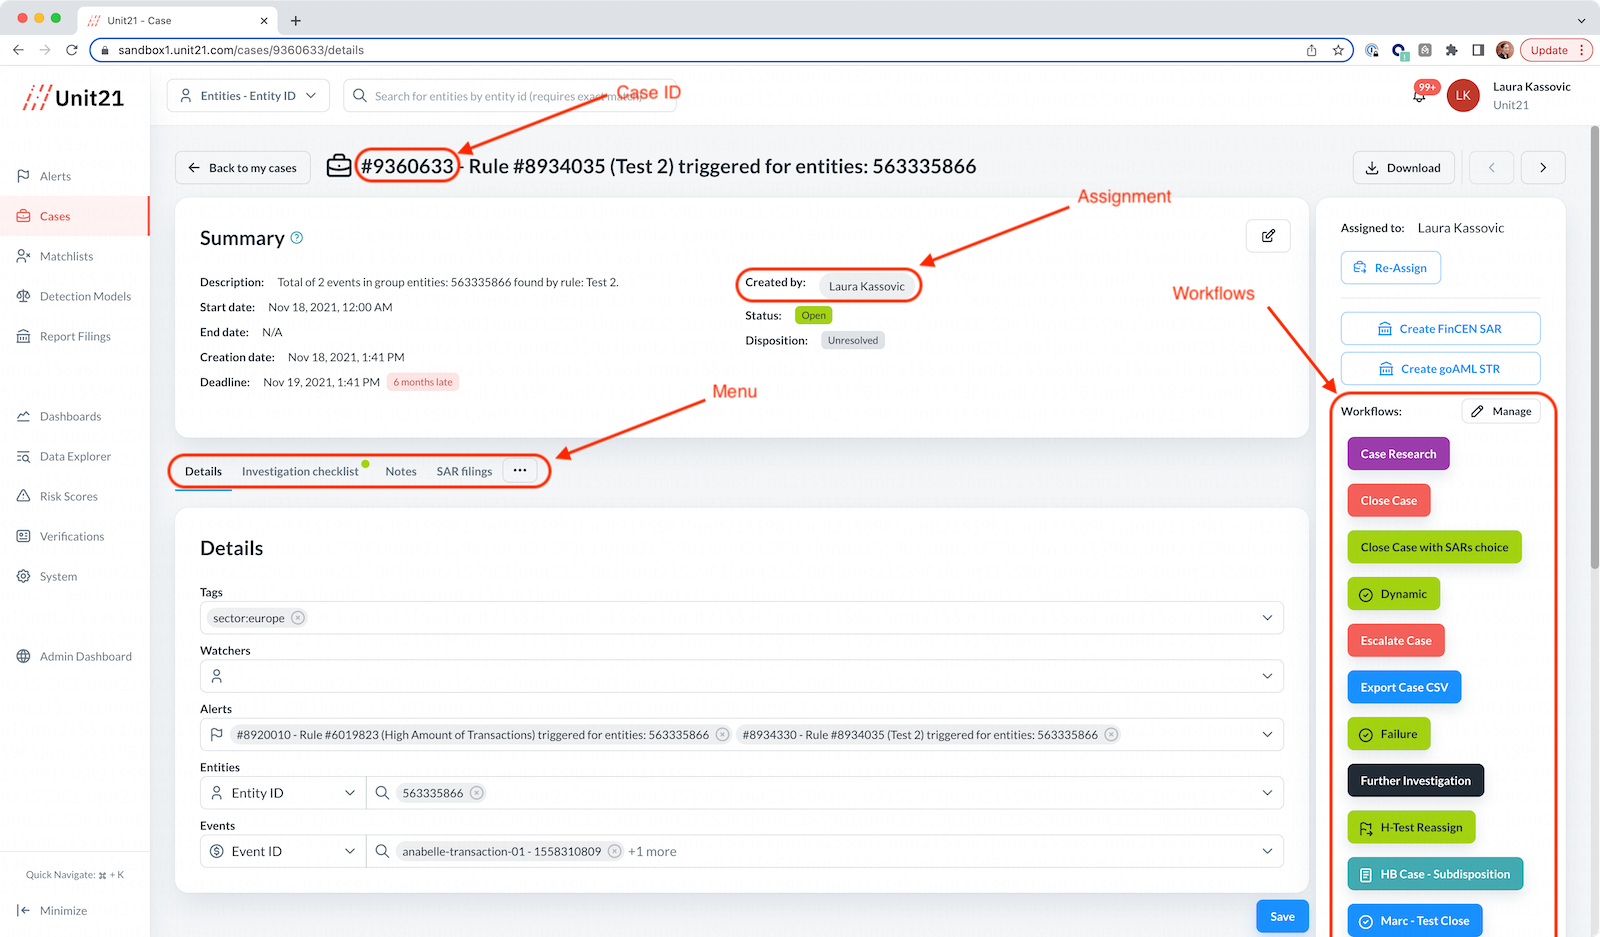Click the entity search input field
Viewport: 1600px width, 937px height.
point(510,96)
